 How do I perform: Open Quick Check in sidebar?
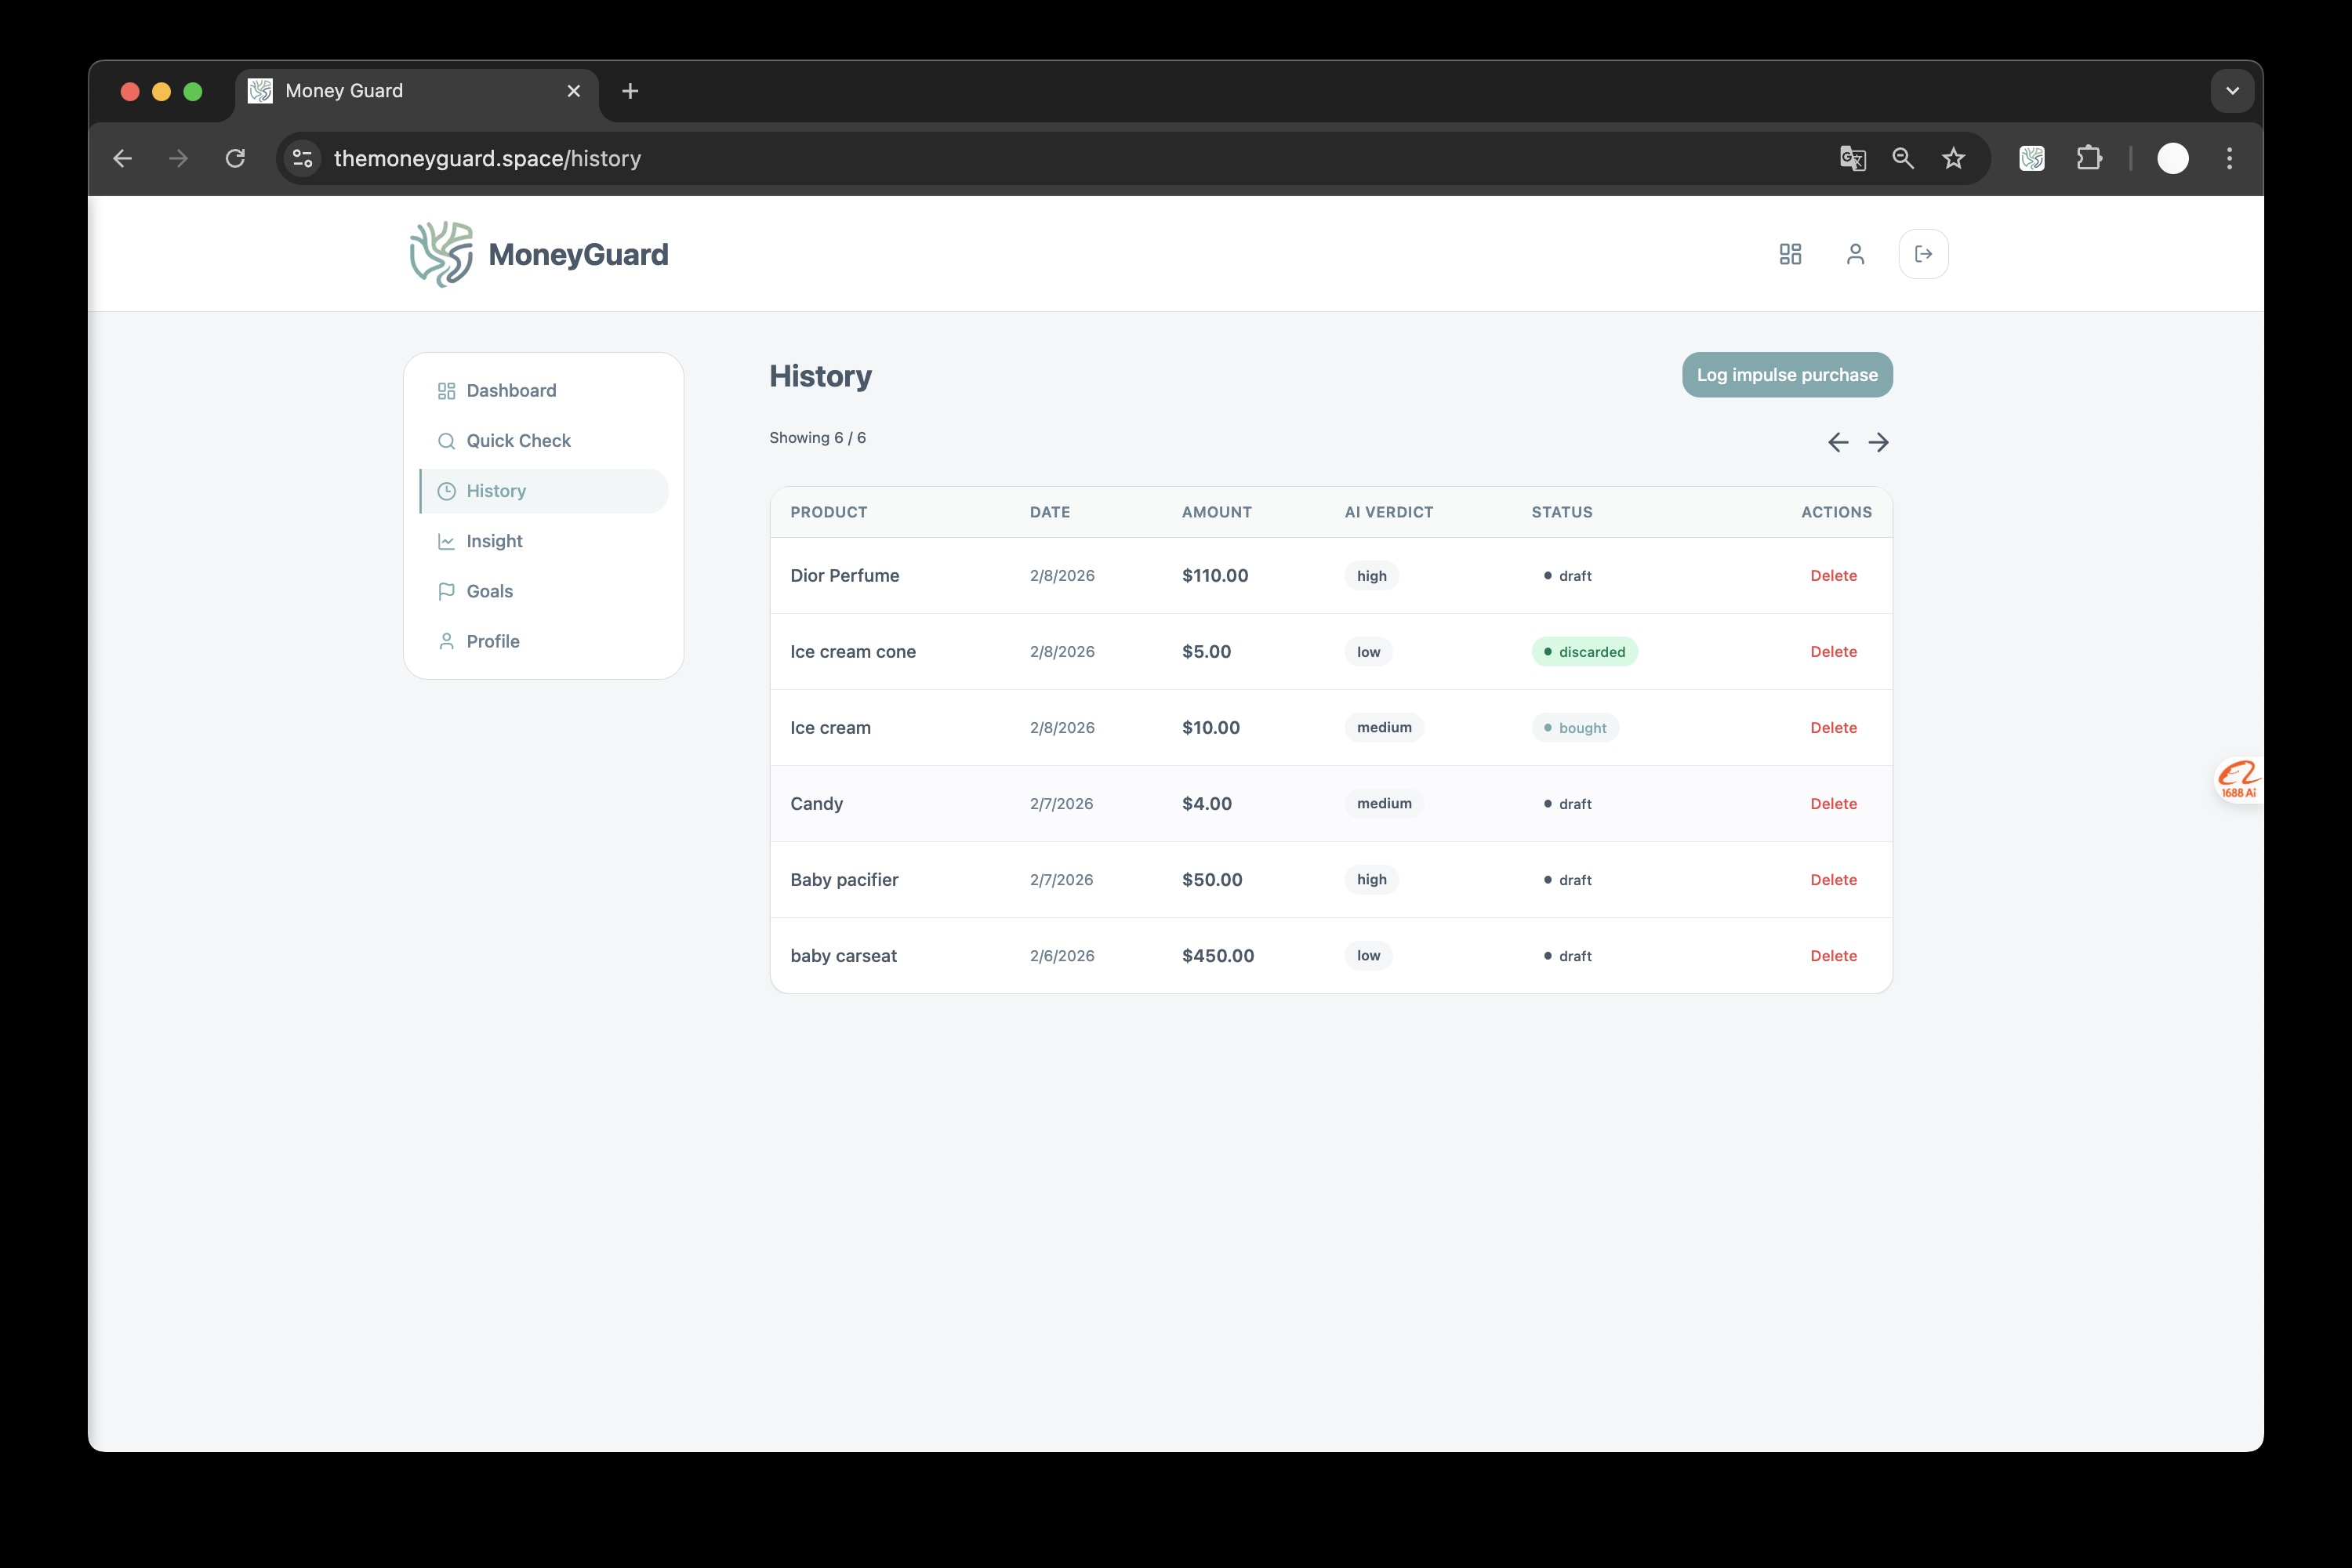click(x=518, y=441)
